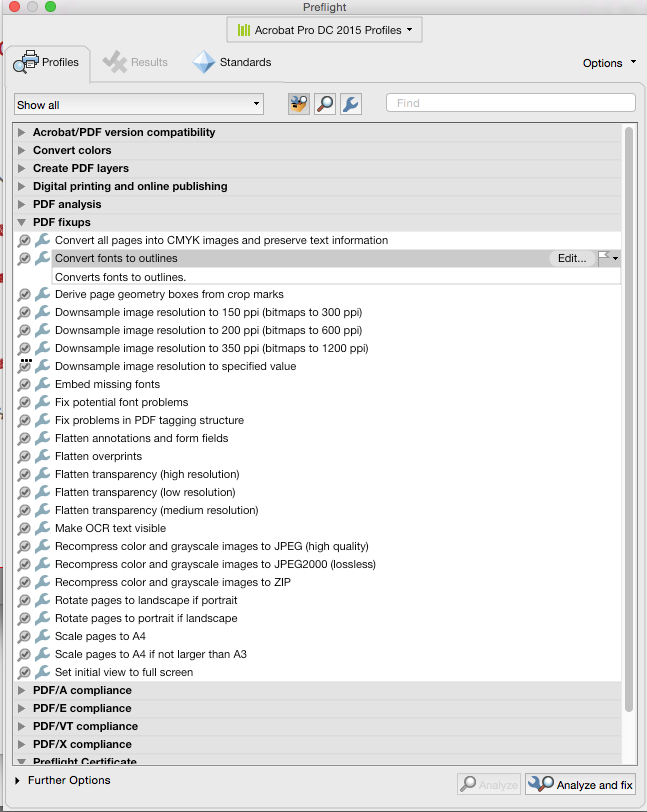Viewport: 647px width, 812px height.
Task: Click the Edit... button for selected fixup
Action: (572, 258)
